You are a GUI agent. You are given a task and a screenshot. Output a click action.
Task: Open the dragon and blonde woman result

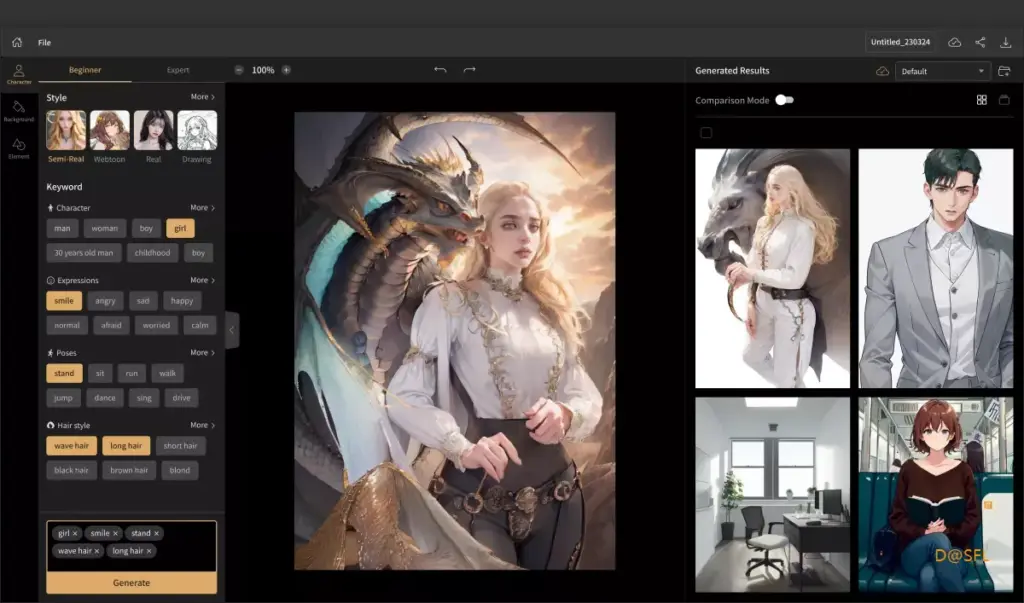point(773,269)
